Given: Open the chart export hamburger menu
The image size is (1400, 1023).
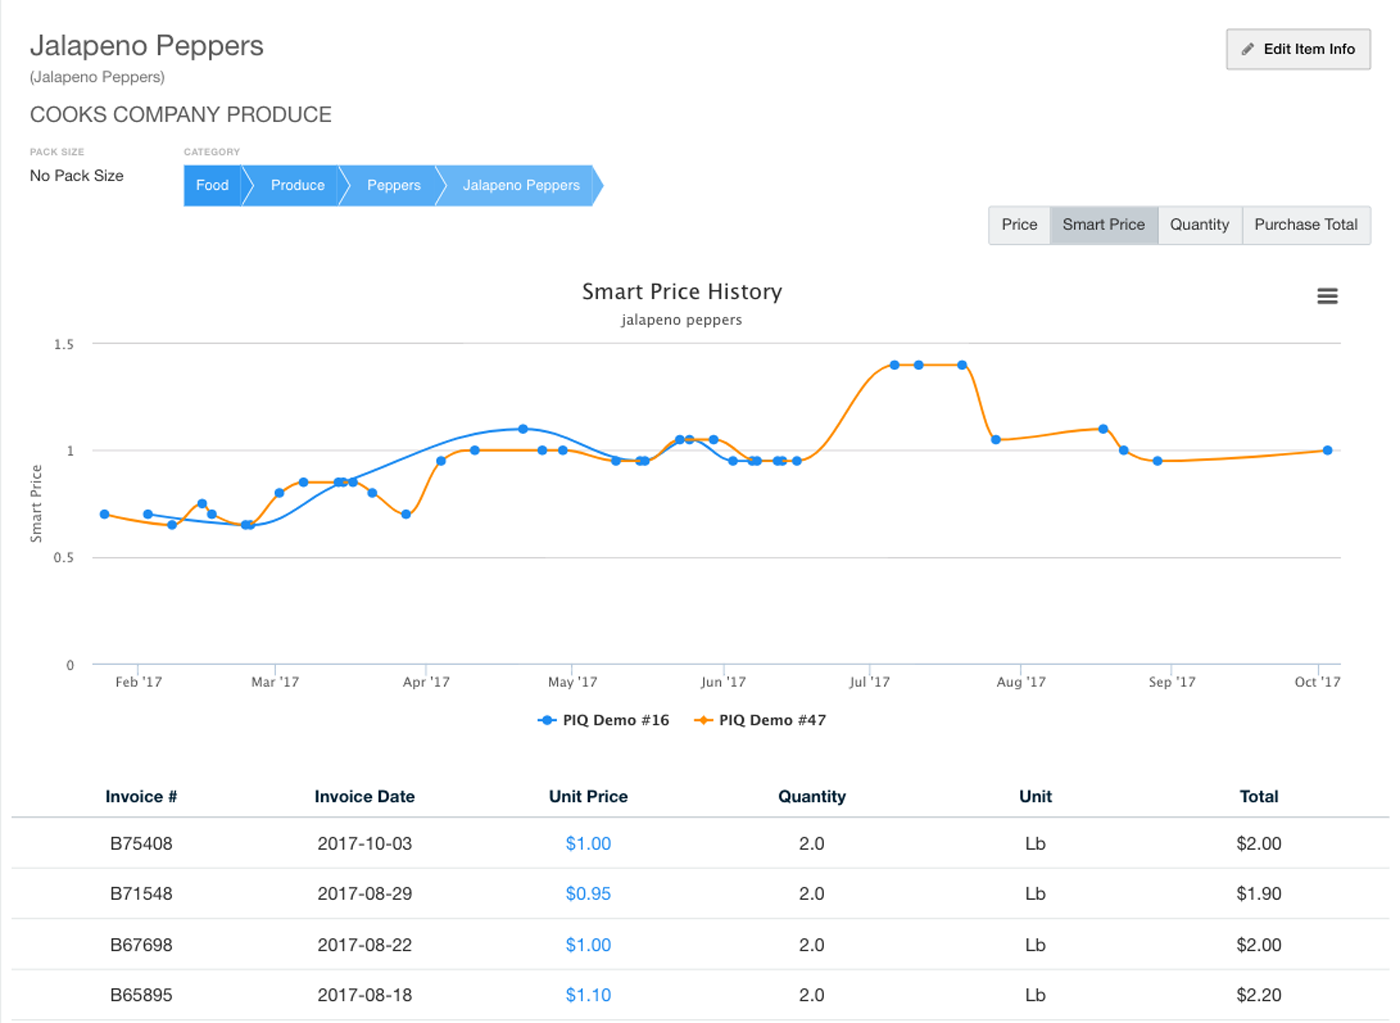Looking at the screenshot, I should [x=1327, y=295].
